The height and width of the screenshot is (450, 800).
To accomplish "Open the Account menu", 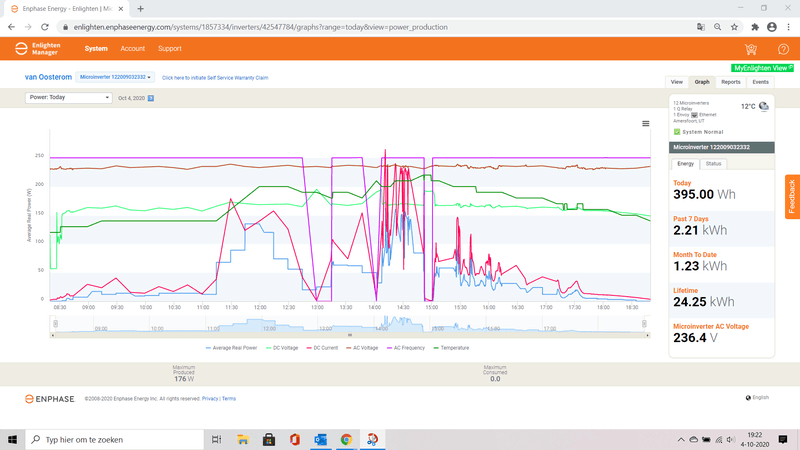I will [x=133, y=48].
